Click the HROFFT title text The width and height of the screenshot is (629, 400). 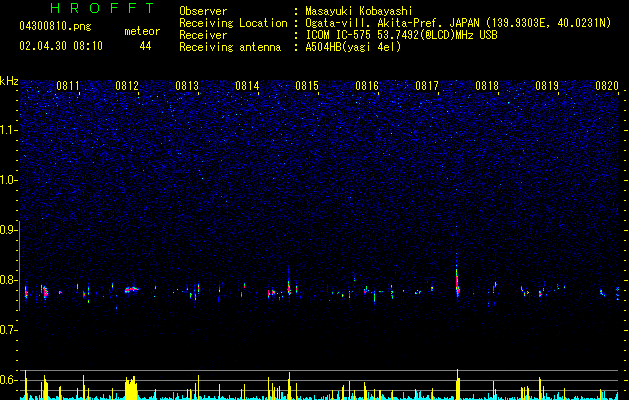pyautogui.click(x=103, y=8)
